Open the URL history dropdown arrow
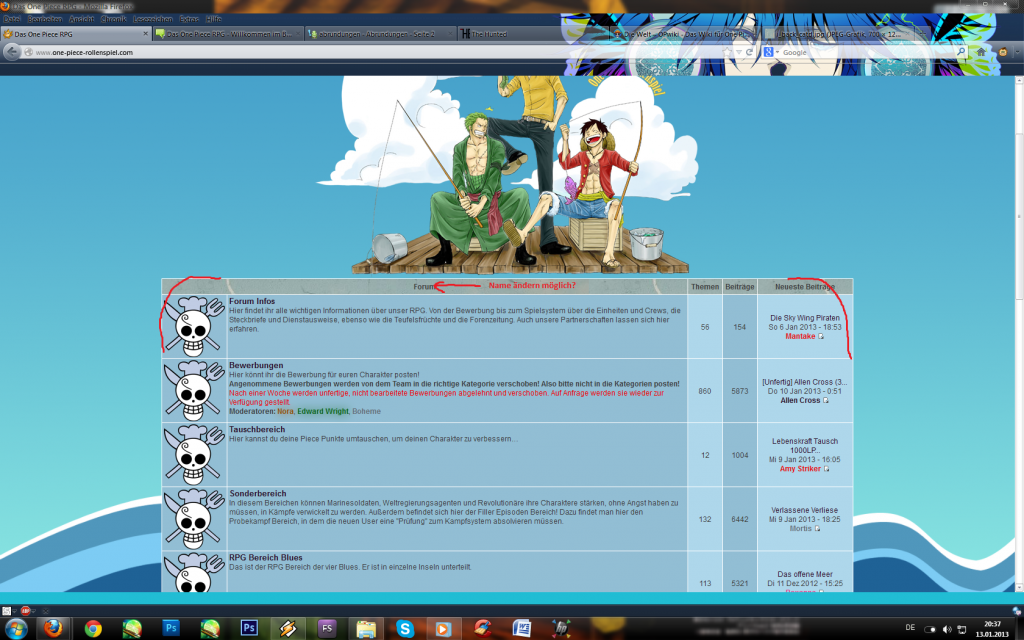 point(739,52)
